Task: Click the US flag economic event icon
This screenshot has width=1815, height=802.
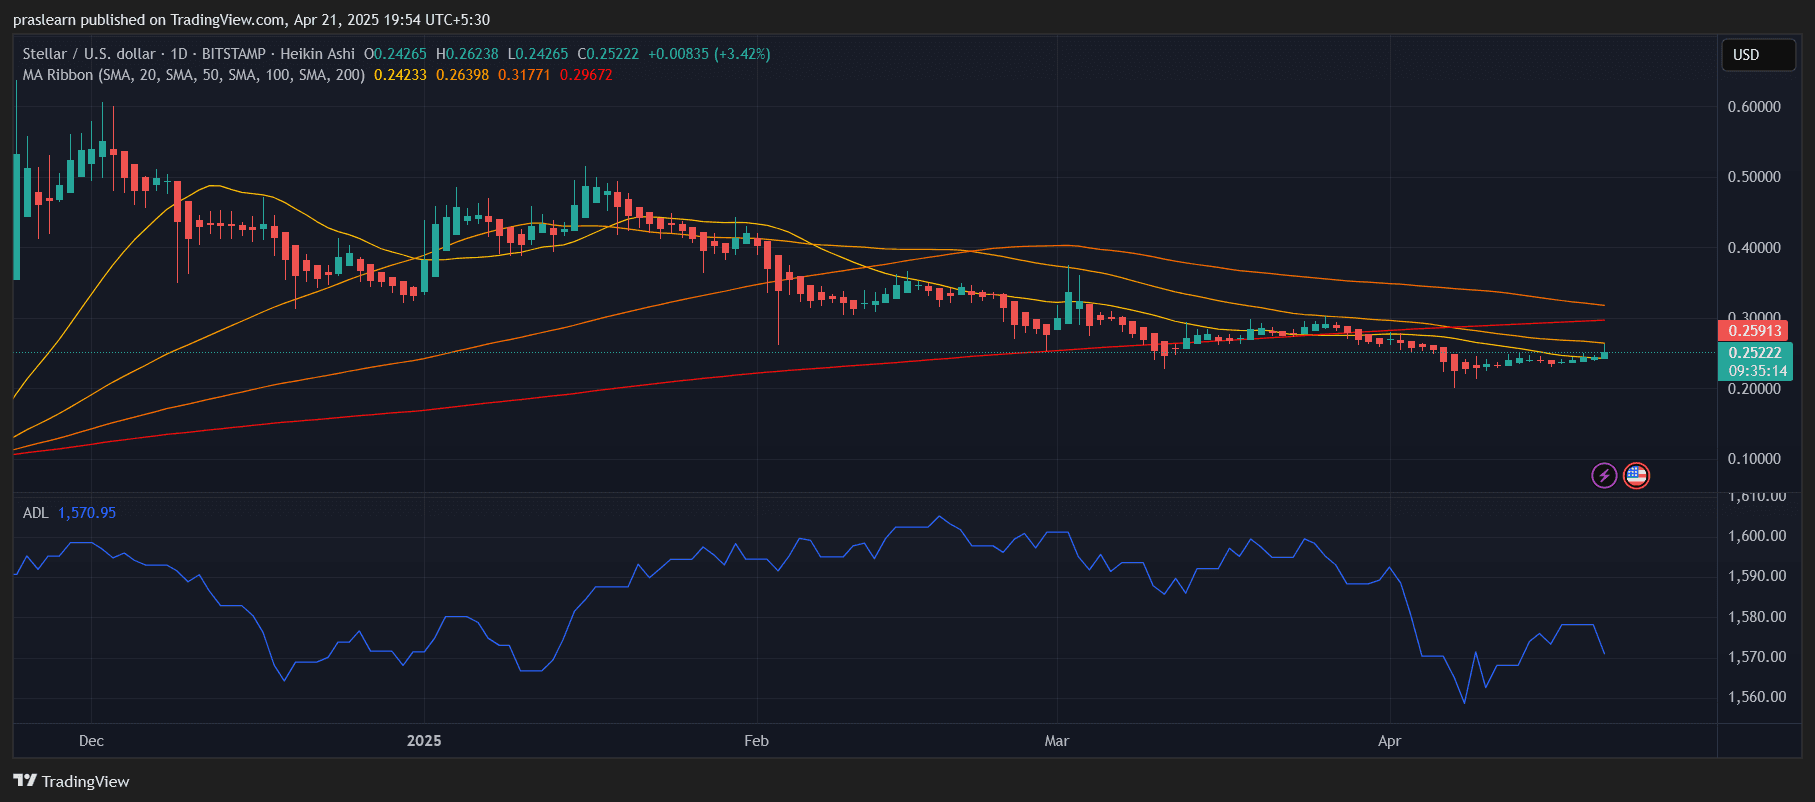Action: pos(1636,476)
